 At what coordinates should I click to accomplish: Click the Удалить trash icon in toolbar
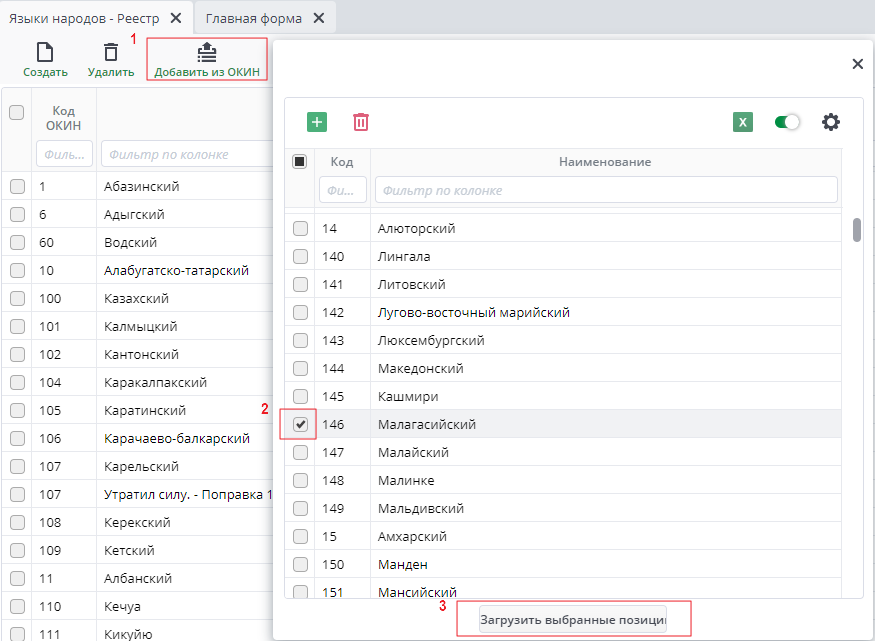point(111,52)
